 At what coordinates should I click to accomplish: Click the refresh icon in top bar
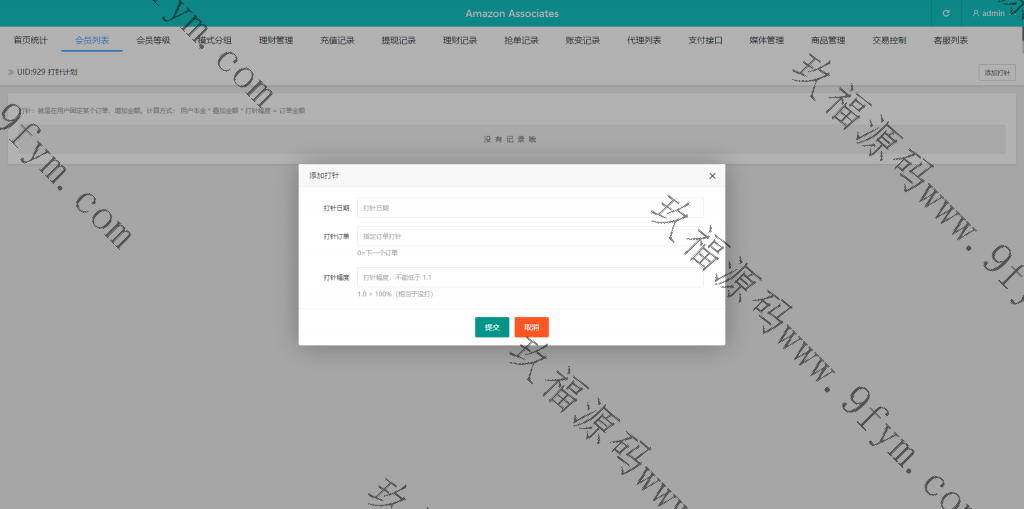coord(946,13)
